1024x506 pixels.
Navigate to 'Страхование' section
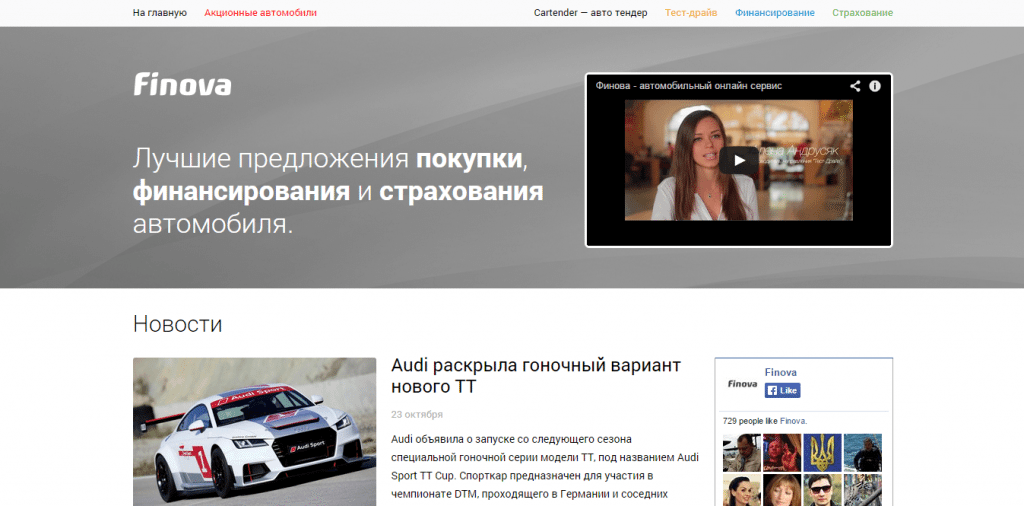pyautogui.click(x=861, y=13)
